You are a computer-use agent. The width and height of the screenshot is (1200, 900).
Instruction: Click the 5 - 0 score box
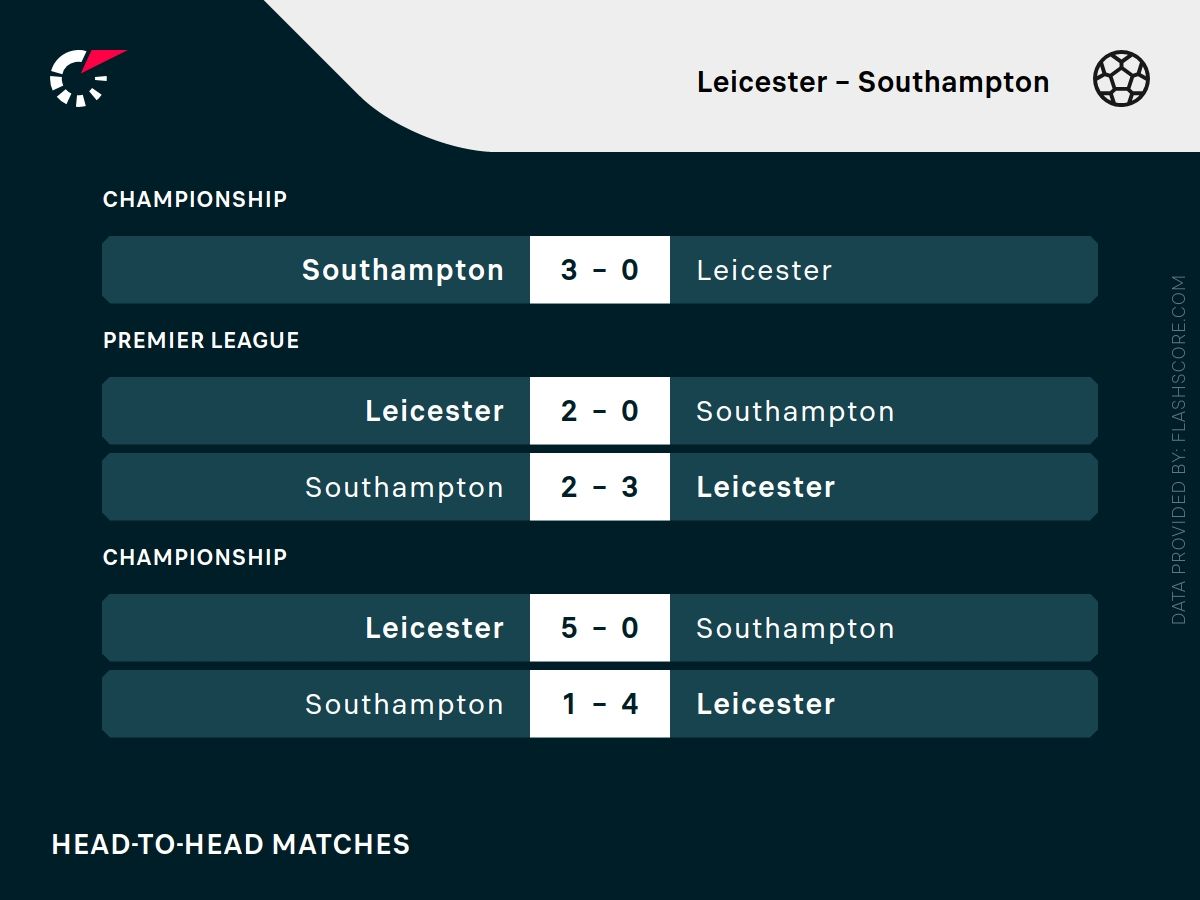click(x=599, y=628)
